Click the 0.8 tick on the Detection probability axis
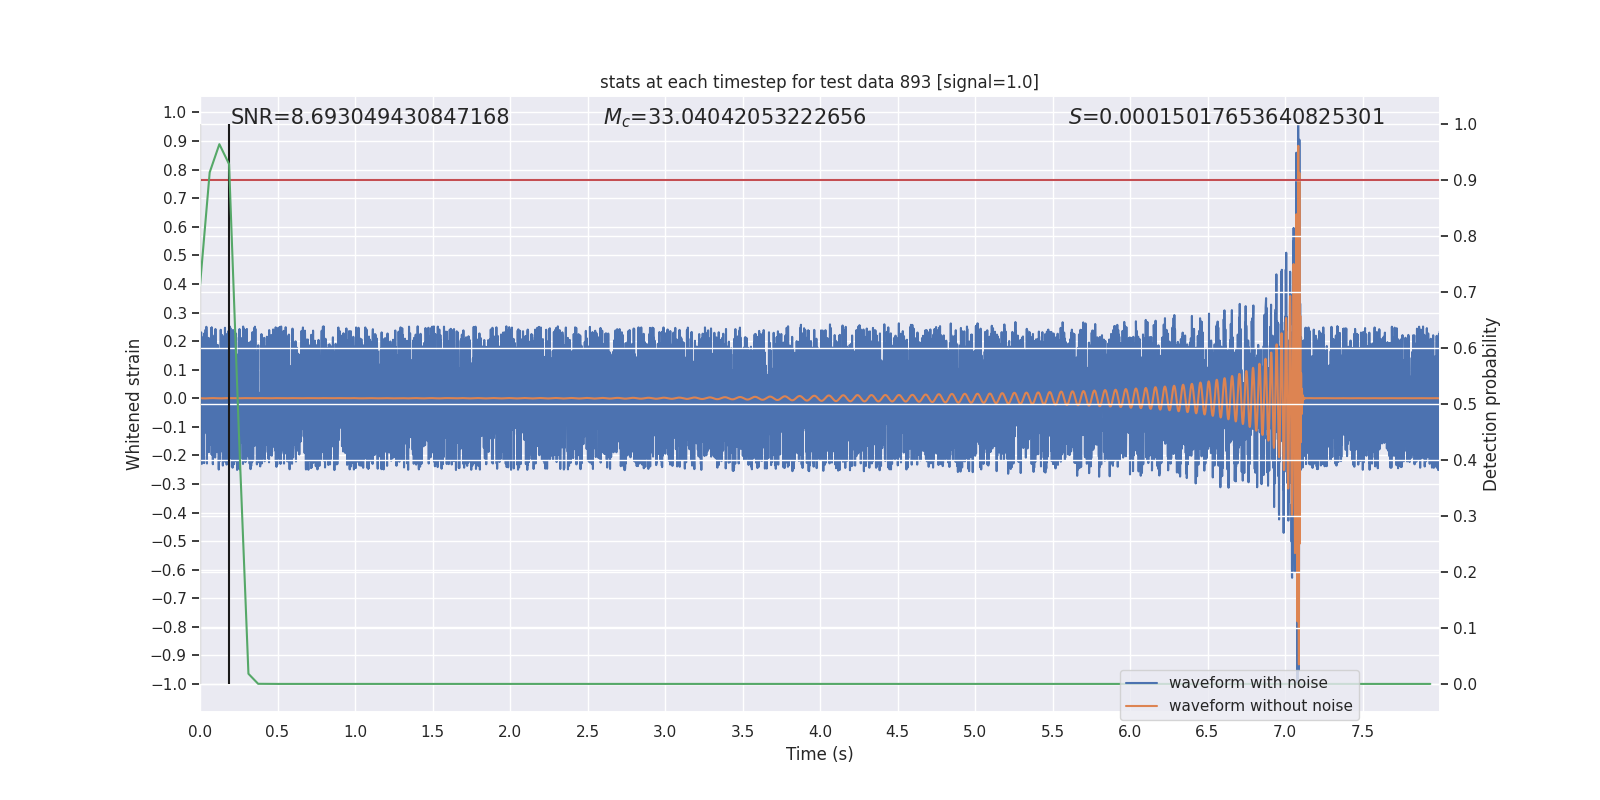Image resolution: width=1600 pixels, height=800 pixels. (1465, 237)
